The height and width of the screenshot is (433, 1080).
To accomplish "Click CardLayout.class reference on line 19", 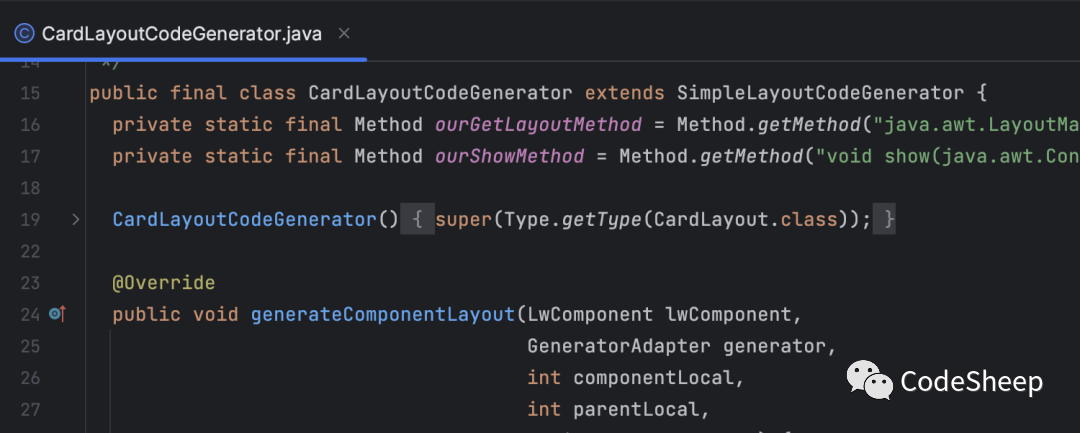I will (745, 220).
